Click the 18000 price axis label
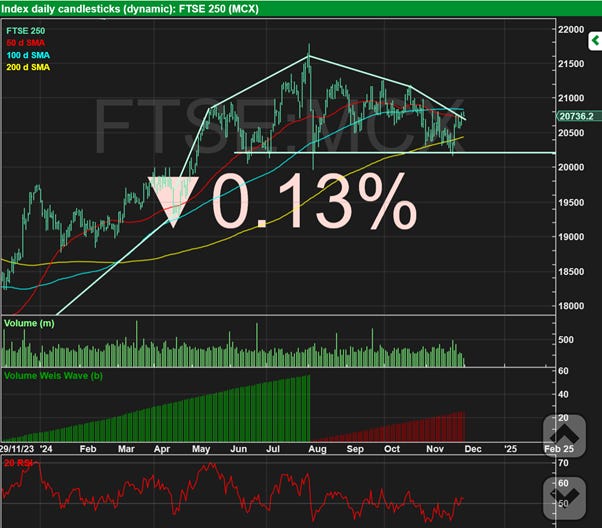 [571, 306]
